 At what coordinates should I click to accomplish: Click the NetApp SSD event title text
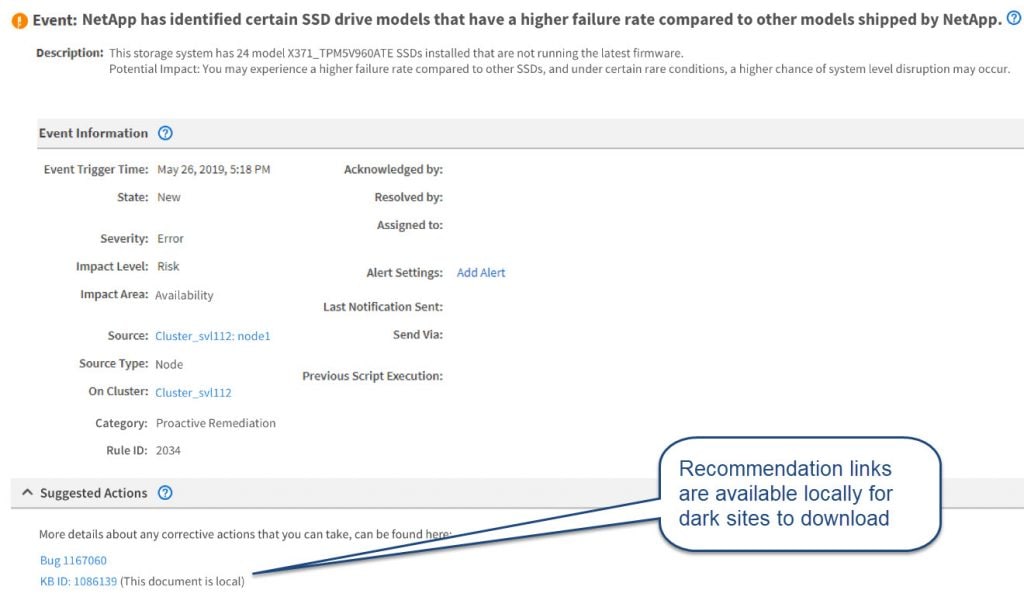click(x=541, y=20)
